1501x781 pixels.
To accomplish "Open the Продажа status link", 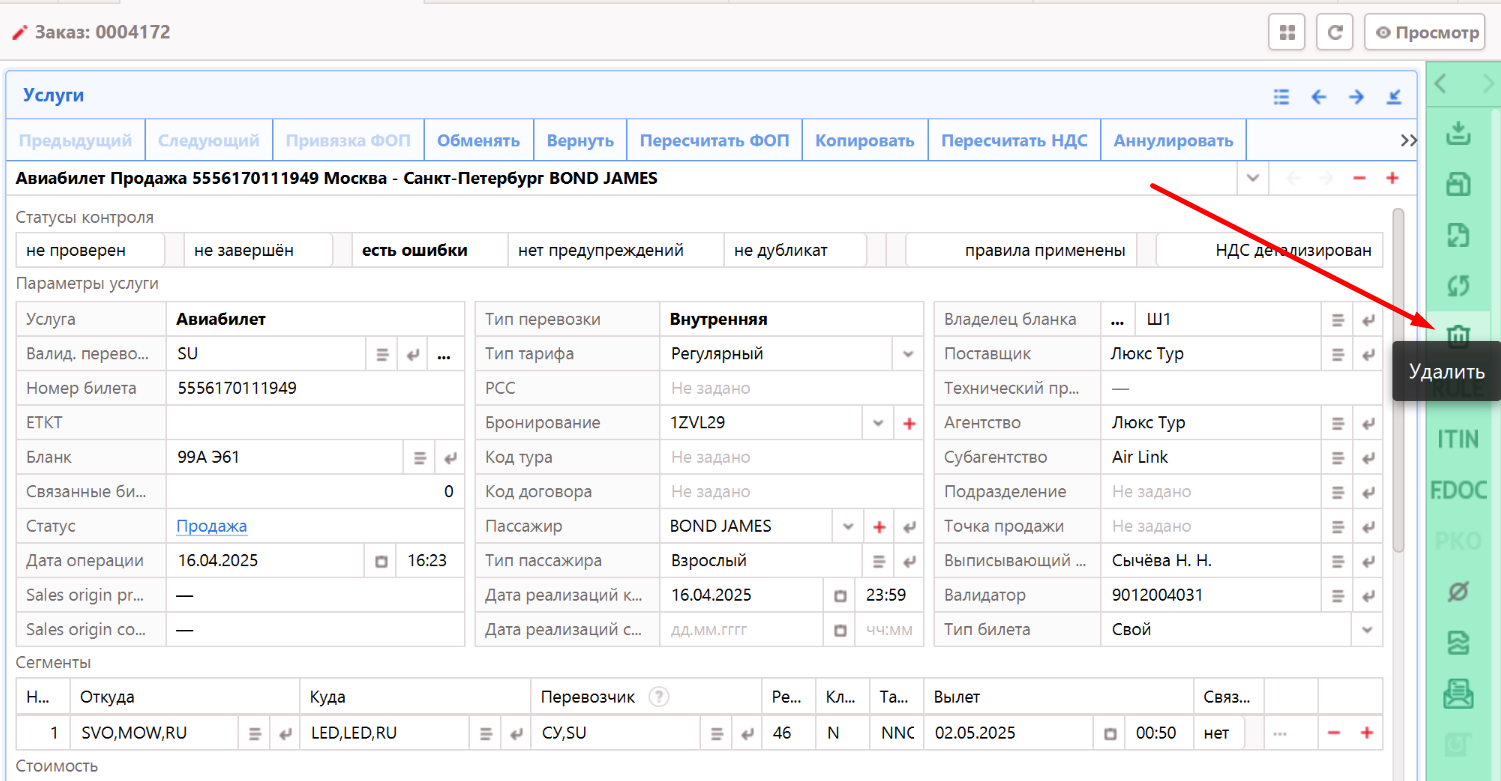I will point(212,526).
